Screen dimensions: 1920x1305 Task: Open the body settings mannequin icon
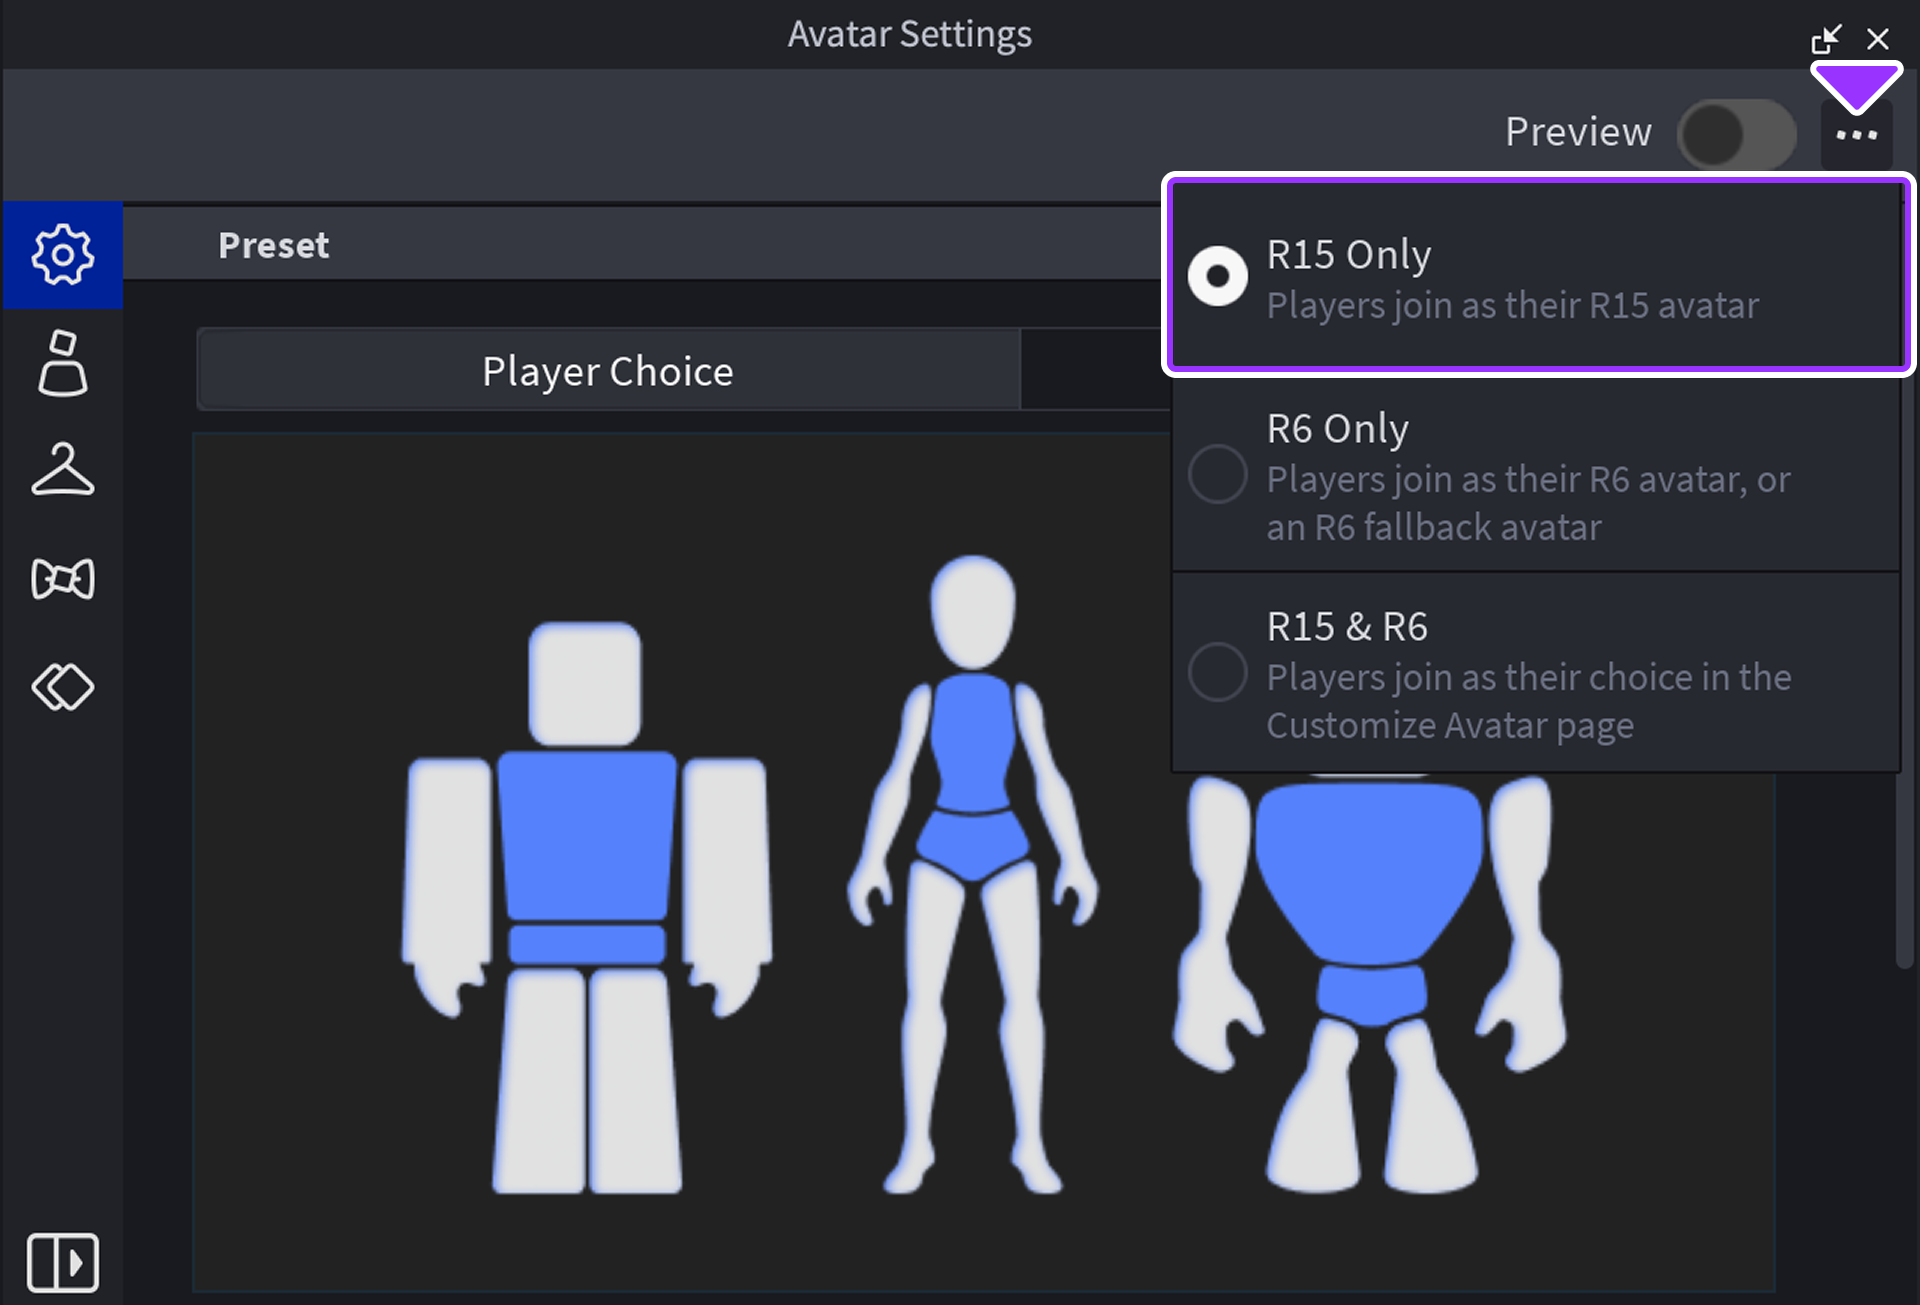62,363
